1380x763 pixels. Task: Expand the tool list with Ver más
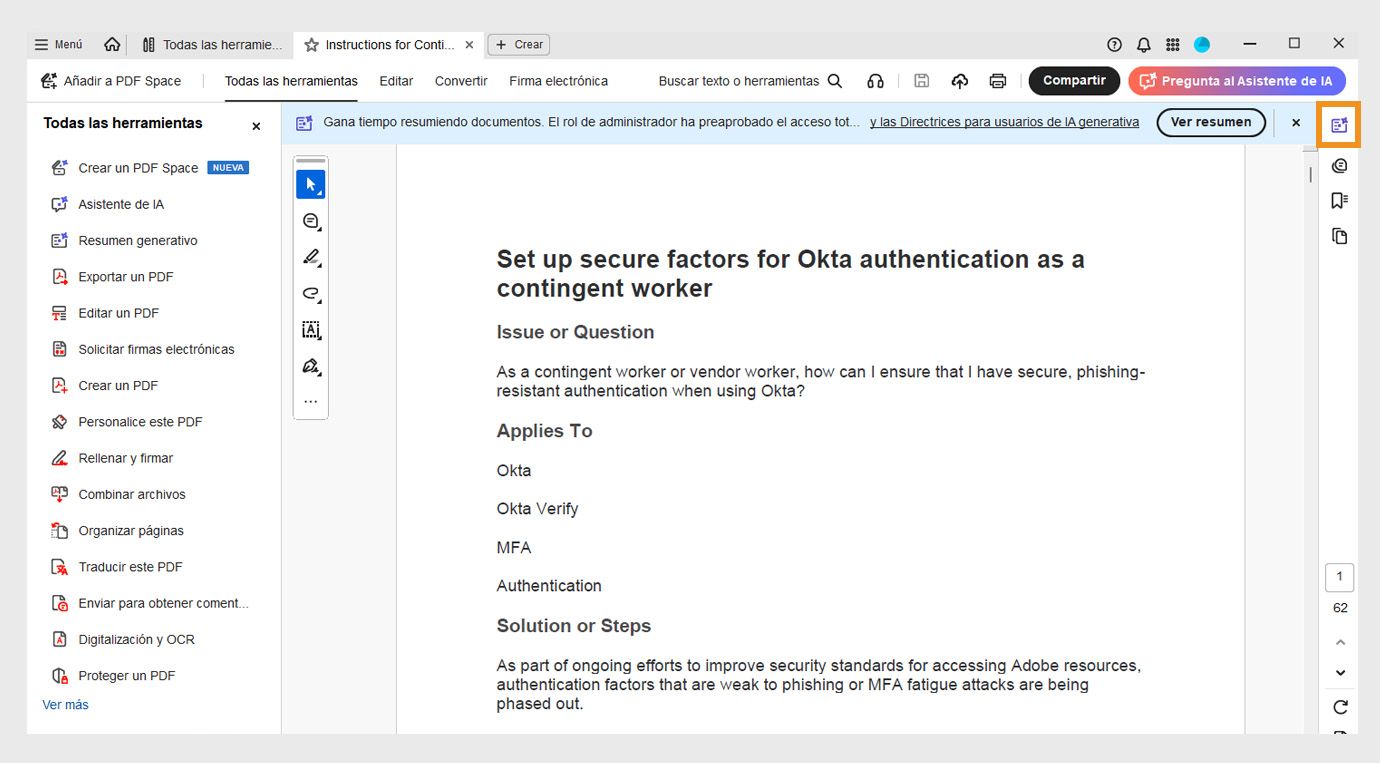(x=65, y=705)
